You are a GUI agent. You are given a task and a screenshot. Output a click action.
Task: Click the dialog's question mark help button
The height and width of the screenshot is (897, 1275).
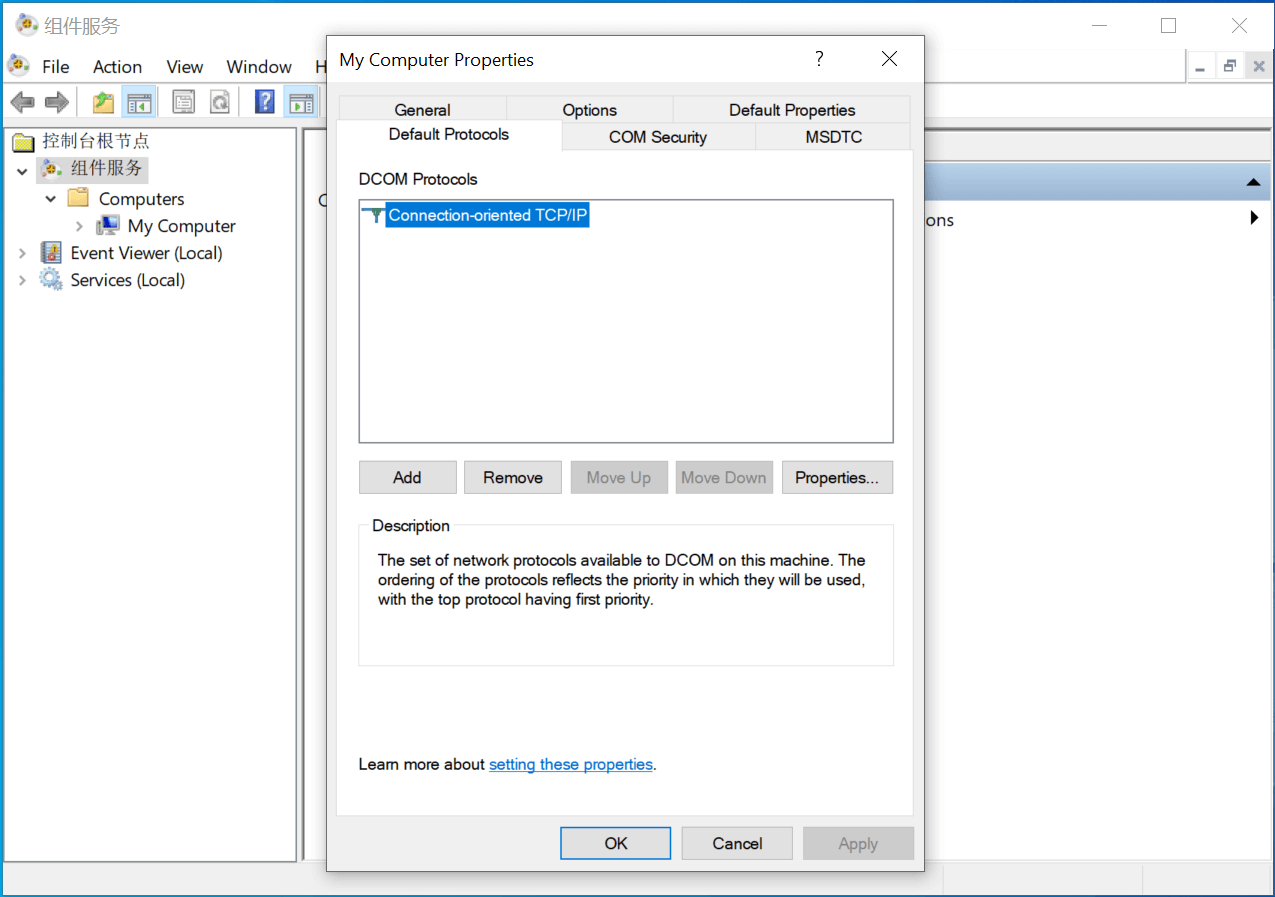[819, 59]
